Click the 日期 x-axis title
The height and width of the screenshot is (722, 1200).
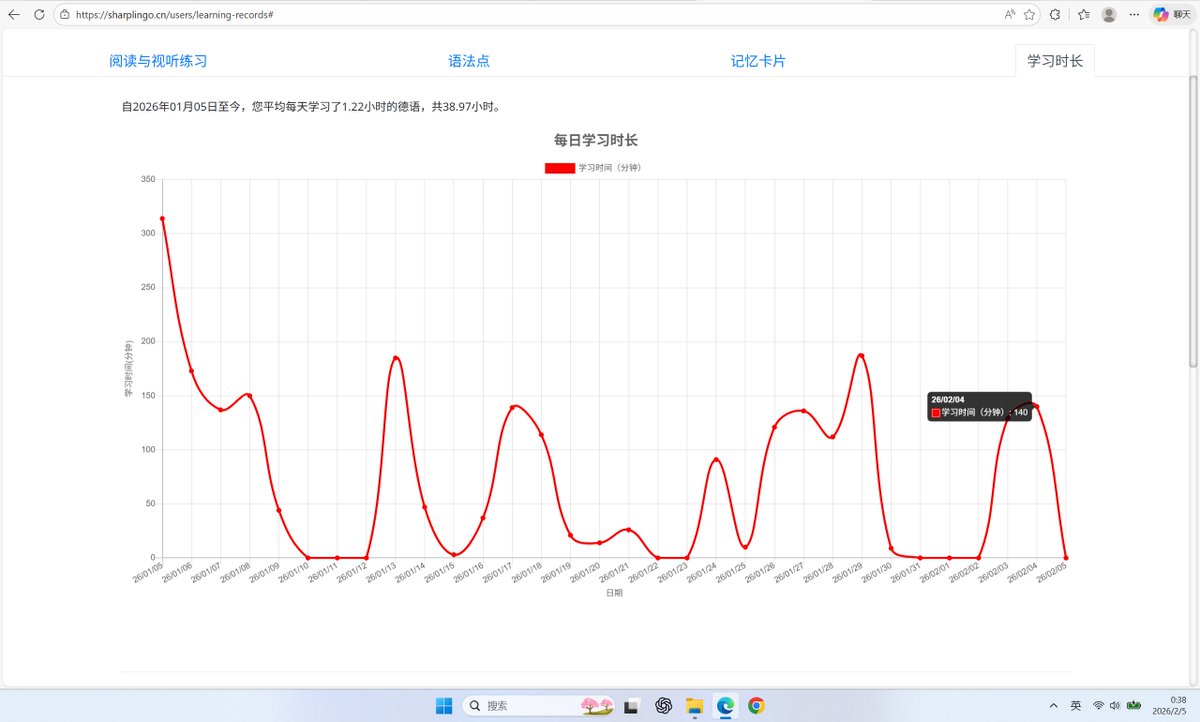click(614, 593)
